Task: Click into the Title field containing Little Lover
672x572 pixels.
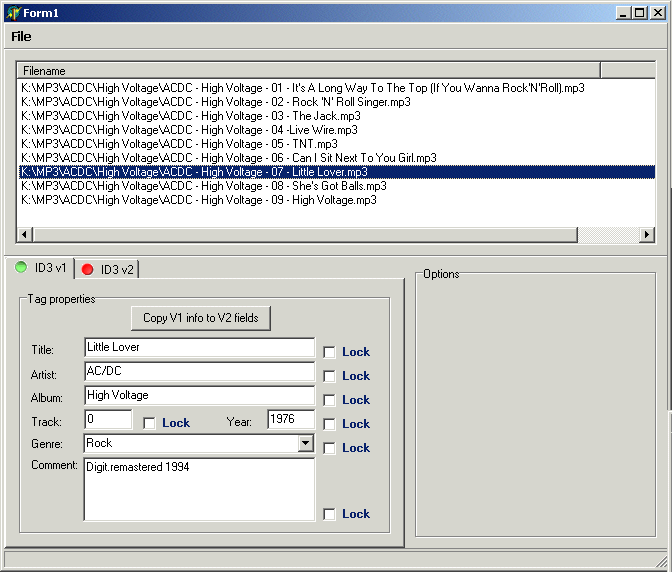Action: click(199, 347)
